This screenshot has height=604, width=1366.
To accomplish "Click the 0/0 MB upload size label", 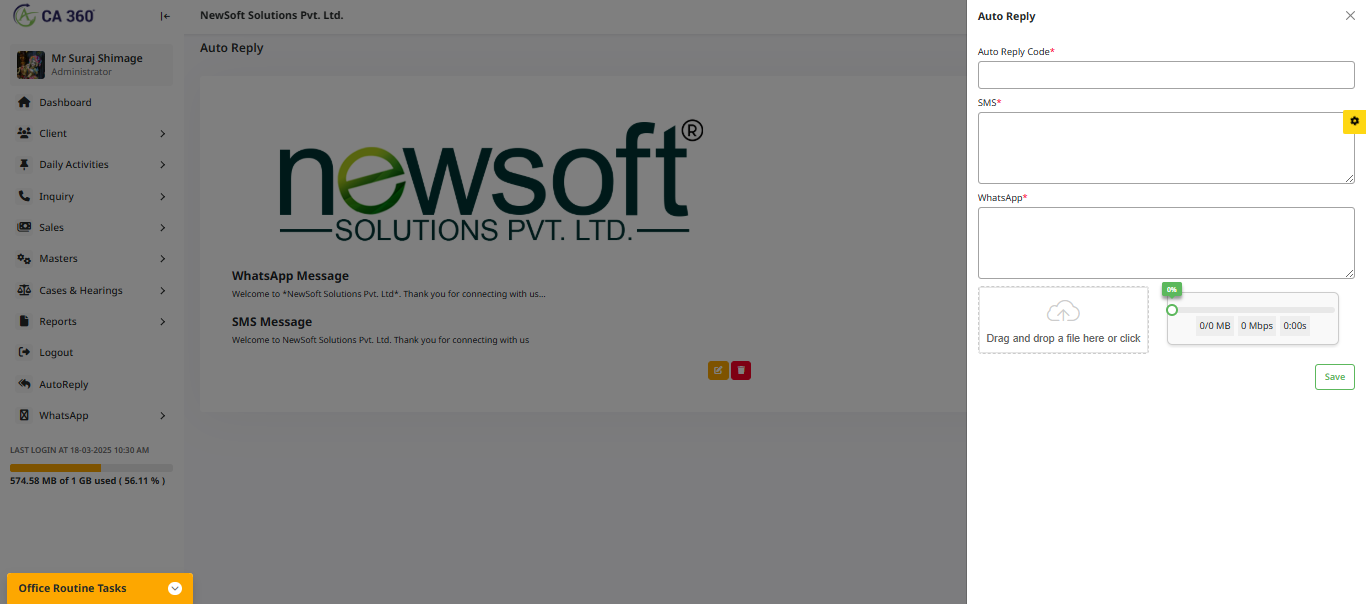I will pyautogui.click(x=1215, y=326).
